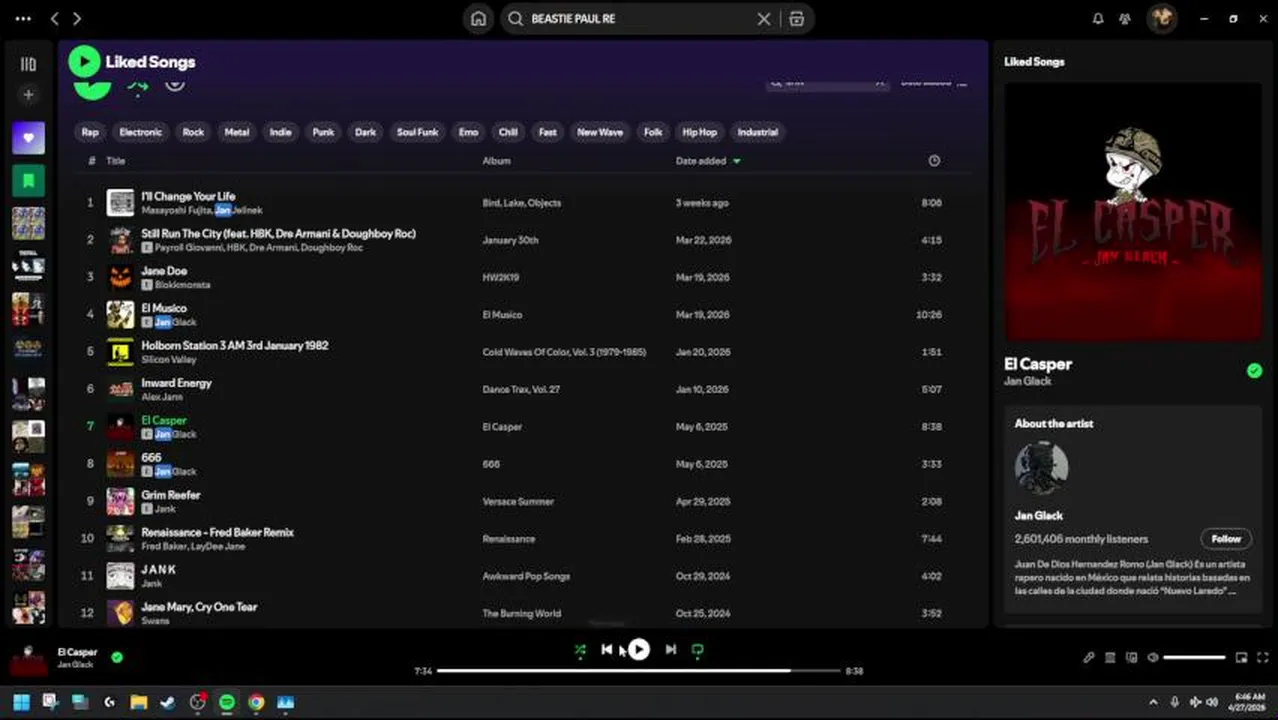Toggle full screen mode icon
Viewport: 1278px width, 720px height.
[x=1262, y=658]
